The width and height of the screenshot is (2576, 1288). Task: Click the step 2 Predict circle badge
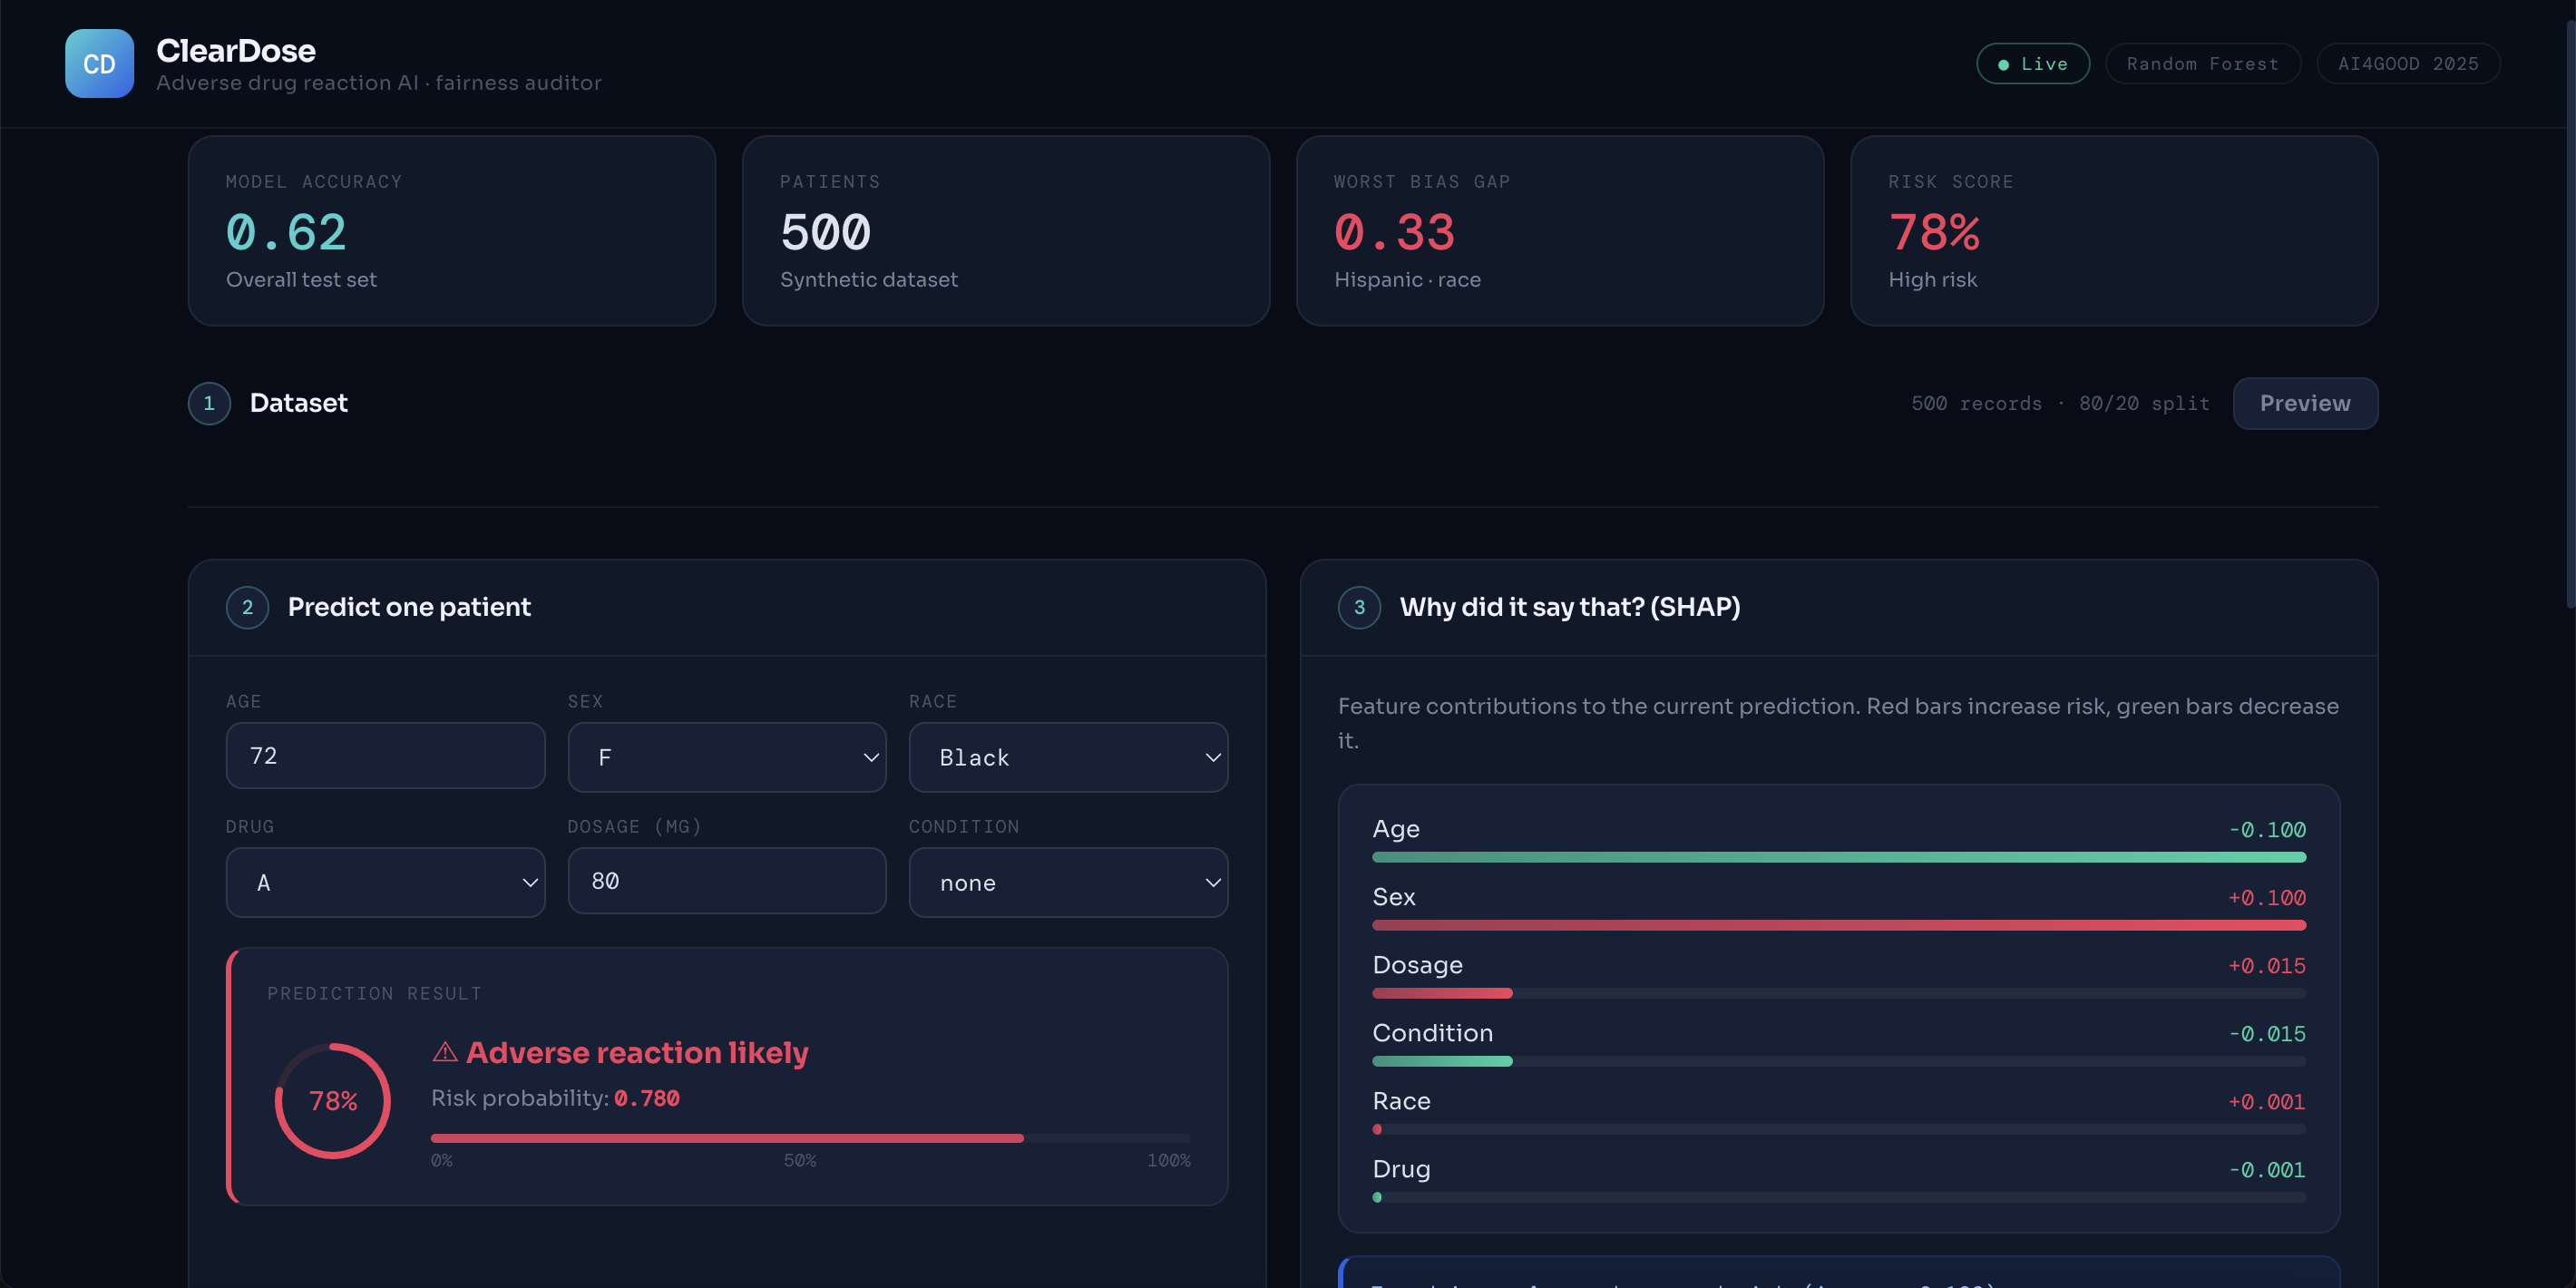click(247, 607)
